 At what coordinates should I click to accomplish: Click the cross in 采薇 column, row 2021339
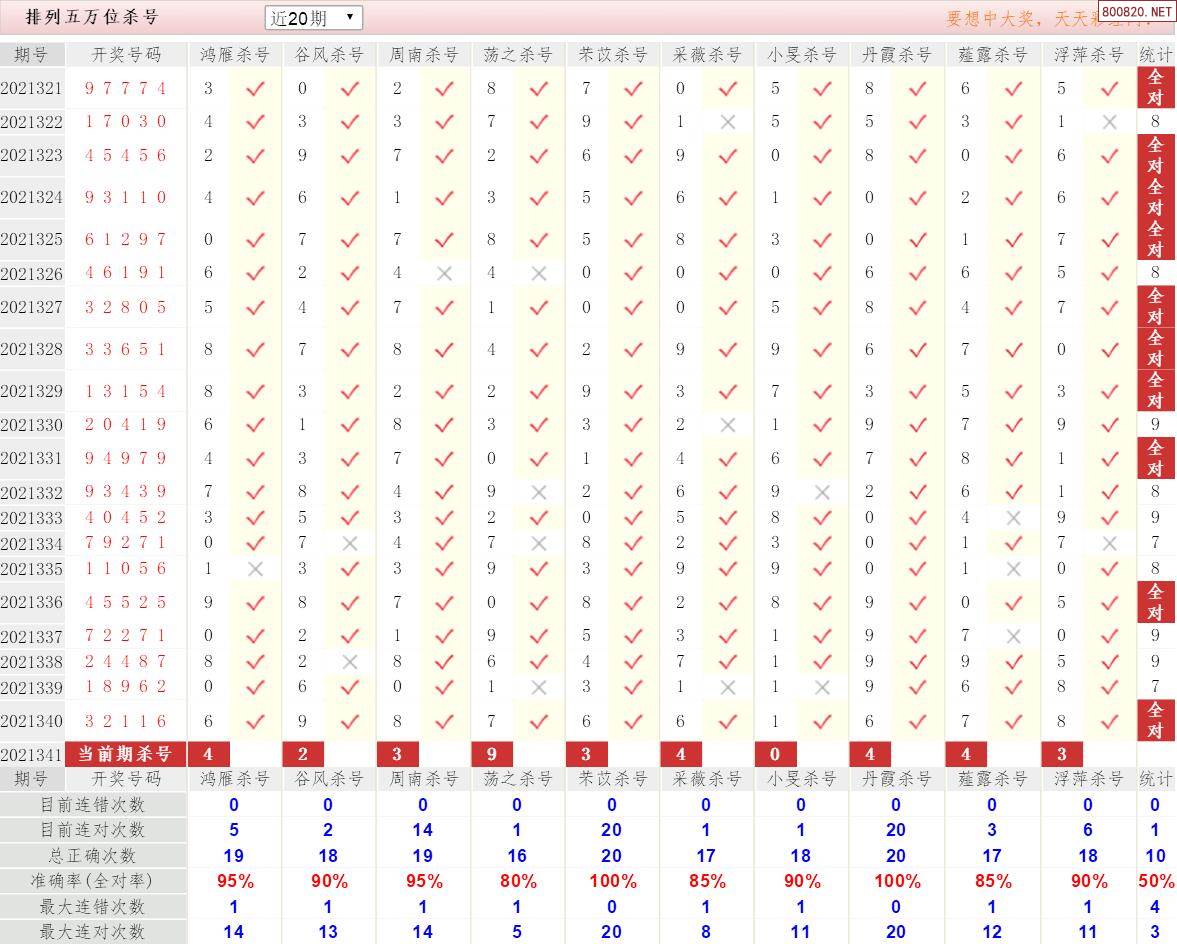pyautogui.click(x=727, y=687)
